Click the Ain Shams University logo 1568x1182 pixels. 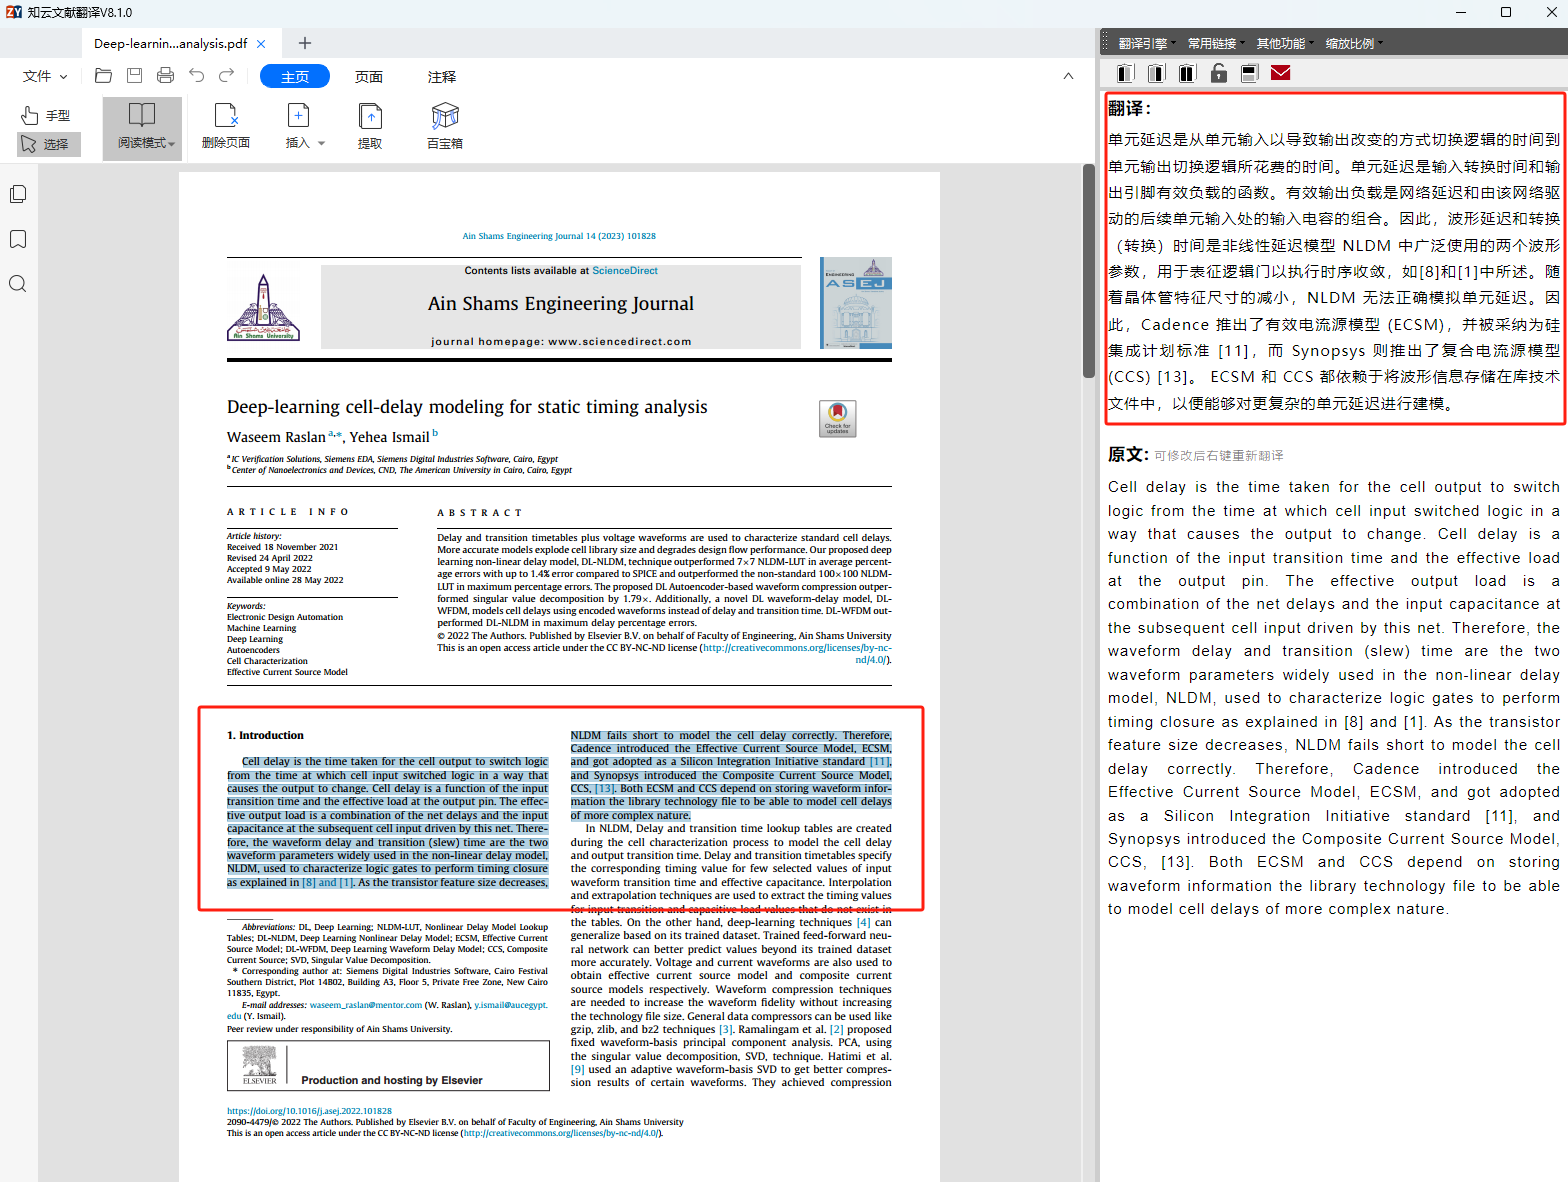coord(264,307)
